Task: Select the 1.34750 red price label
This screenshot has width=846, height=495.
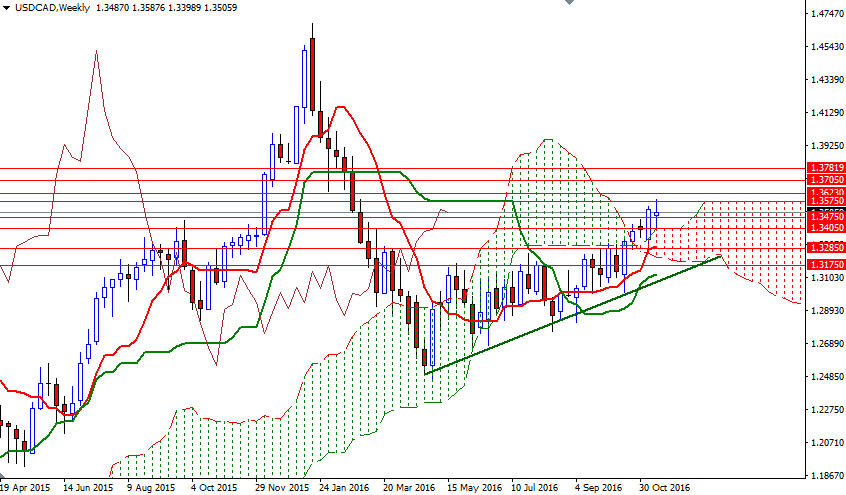Action: (825, 216)
